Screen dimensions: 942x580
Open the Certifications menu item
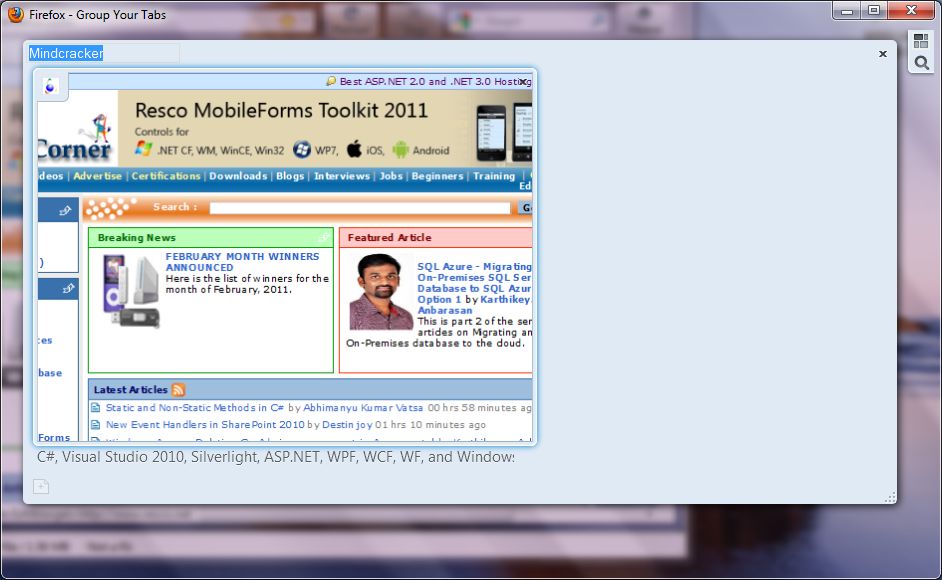pos(166,176)
